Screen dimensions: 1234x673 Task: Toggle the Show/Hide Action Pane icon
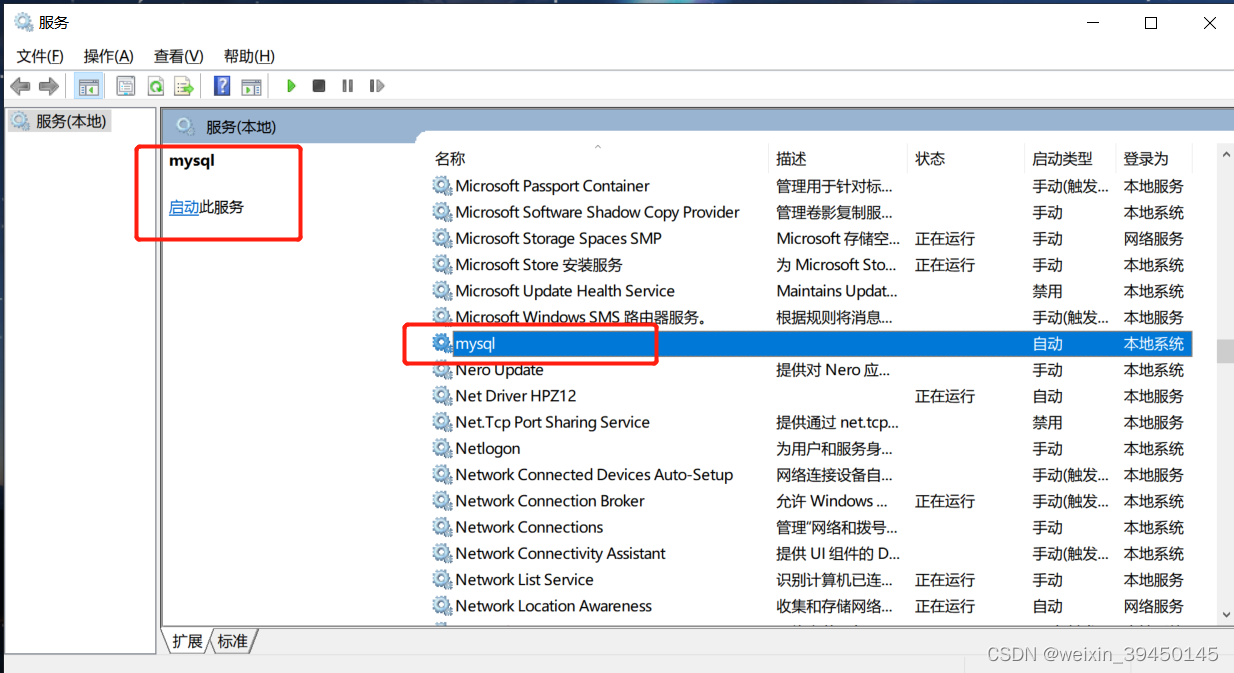coord(251,86)
